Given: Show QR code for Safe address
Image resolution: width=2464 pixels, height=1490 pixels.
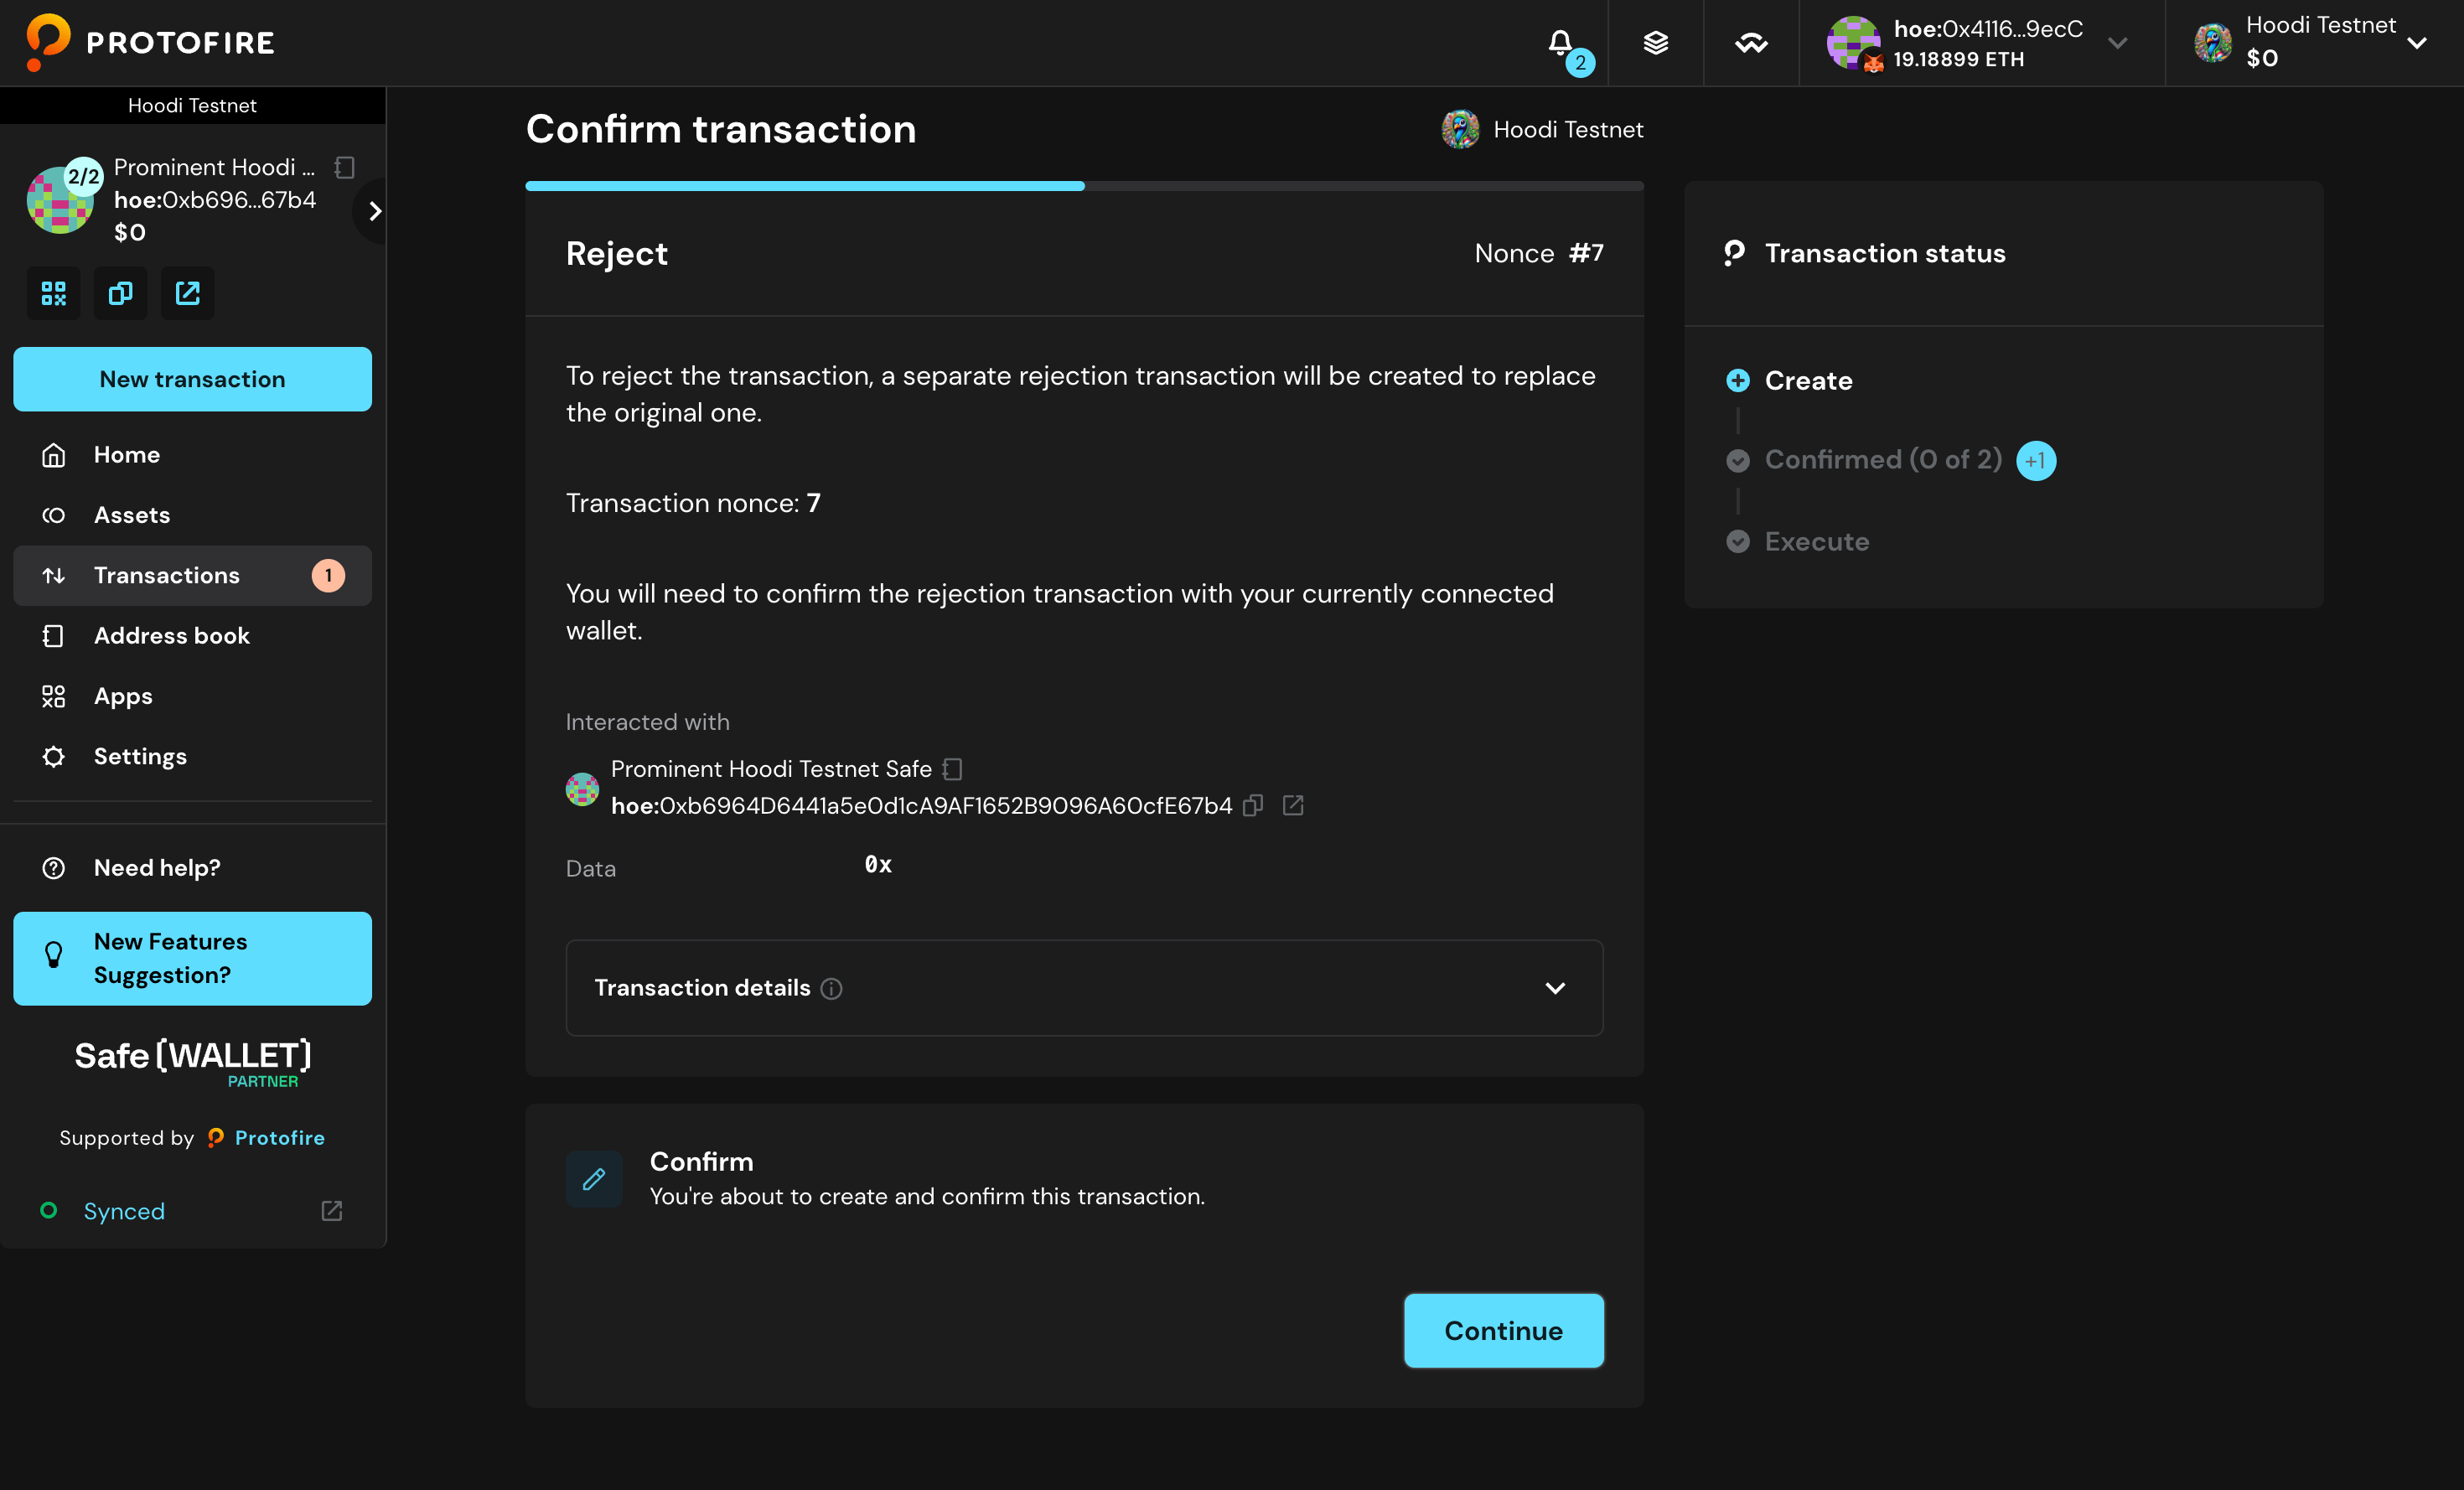Looking at the screenshot, I should (53, 293).
